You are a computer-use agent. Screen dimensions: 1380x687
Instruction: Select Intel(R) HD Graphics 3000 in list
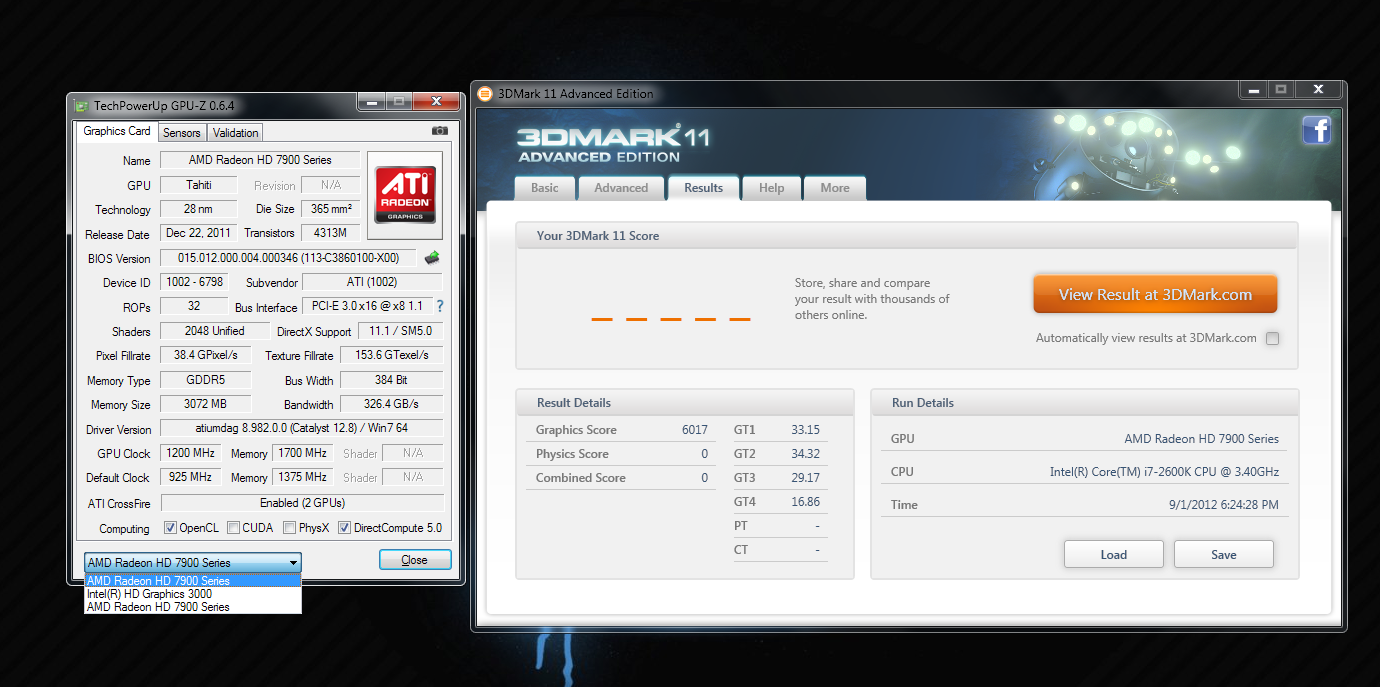192,594
